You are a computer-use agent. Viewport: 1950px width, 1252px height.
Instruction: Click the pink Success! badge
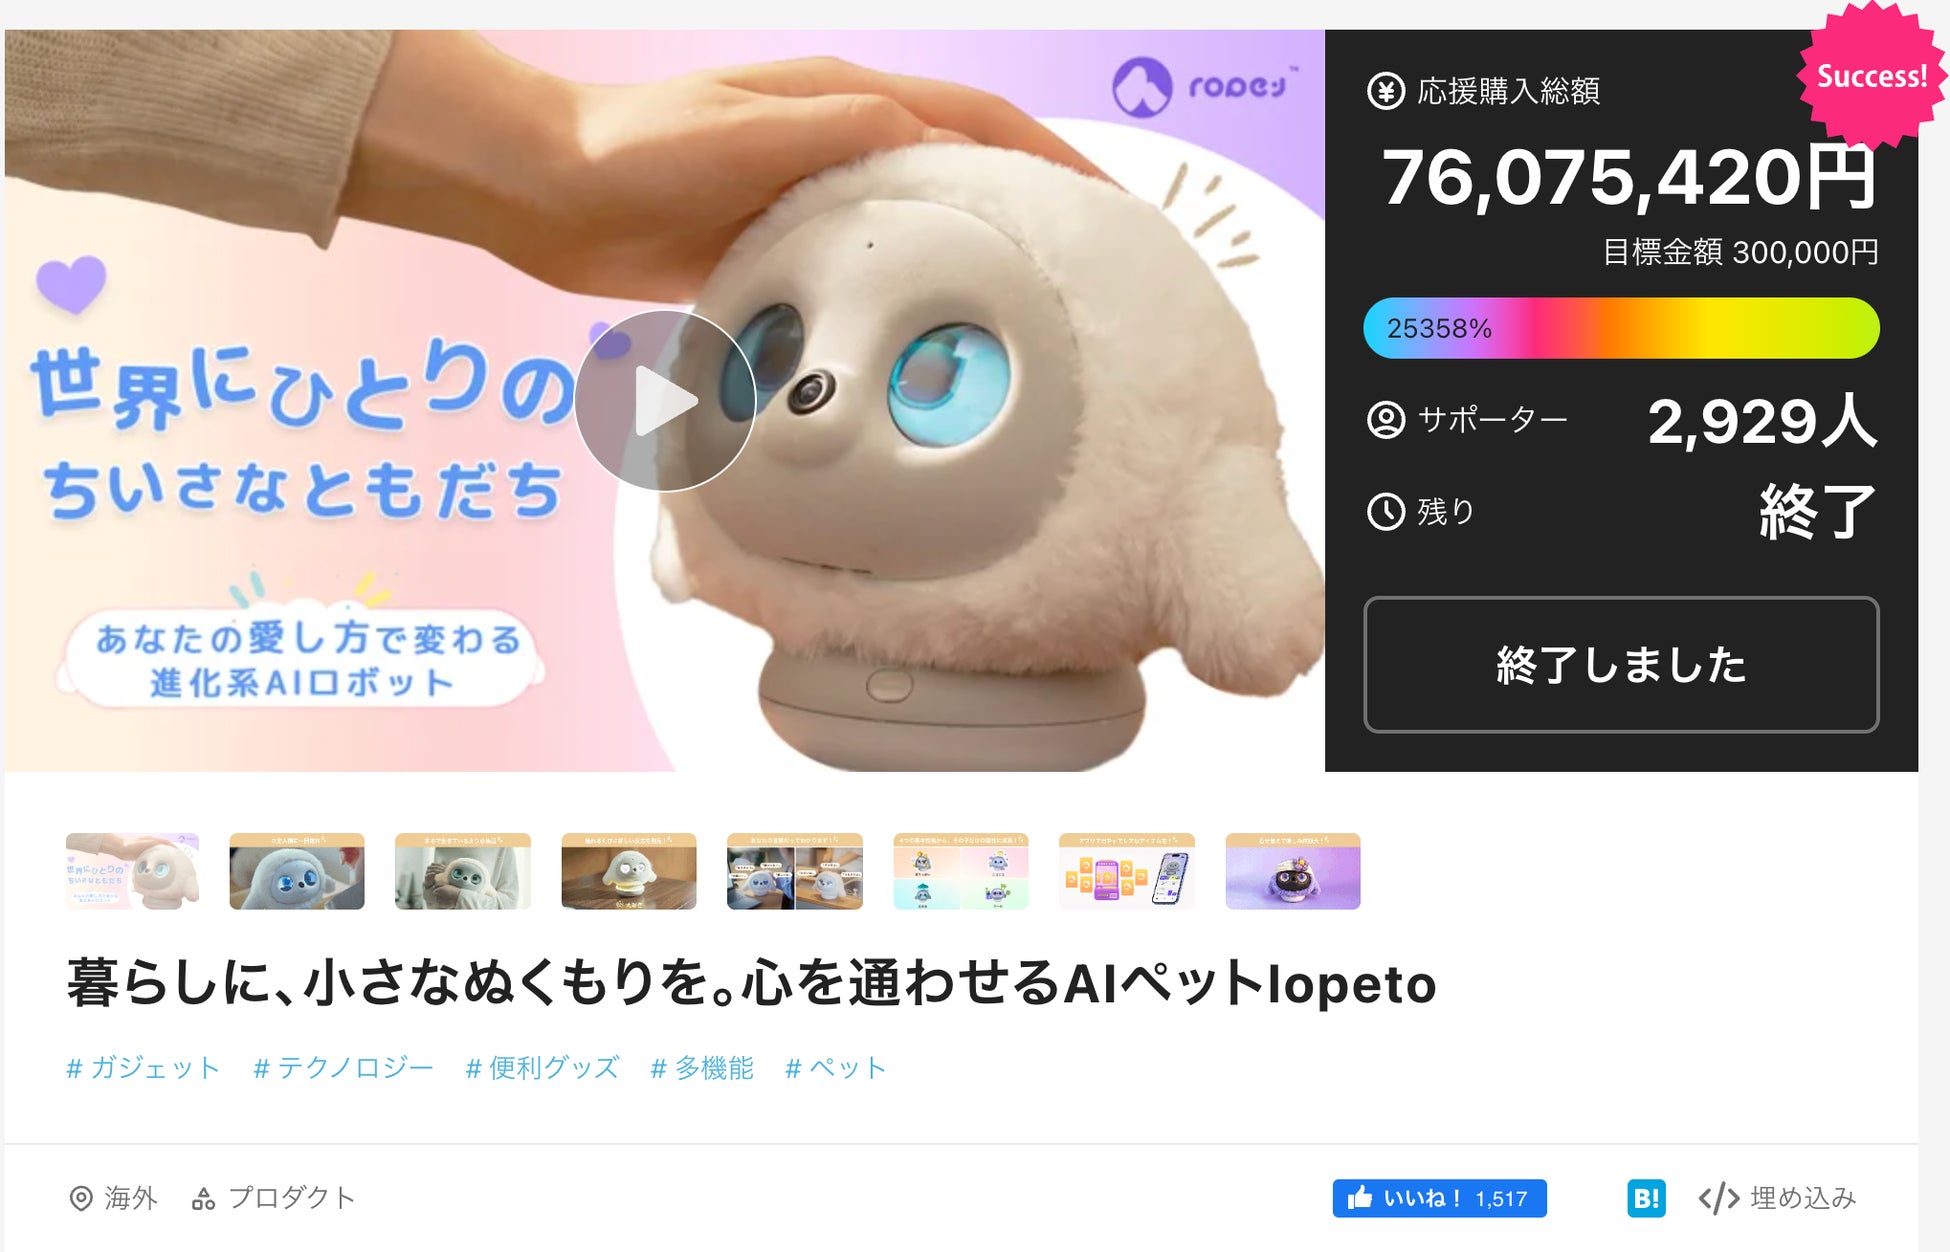pyautogui.click(x=1871, y=76)
